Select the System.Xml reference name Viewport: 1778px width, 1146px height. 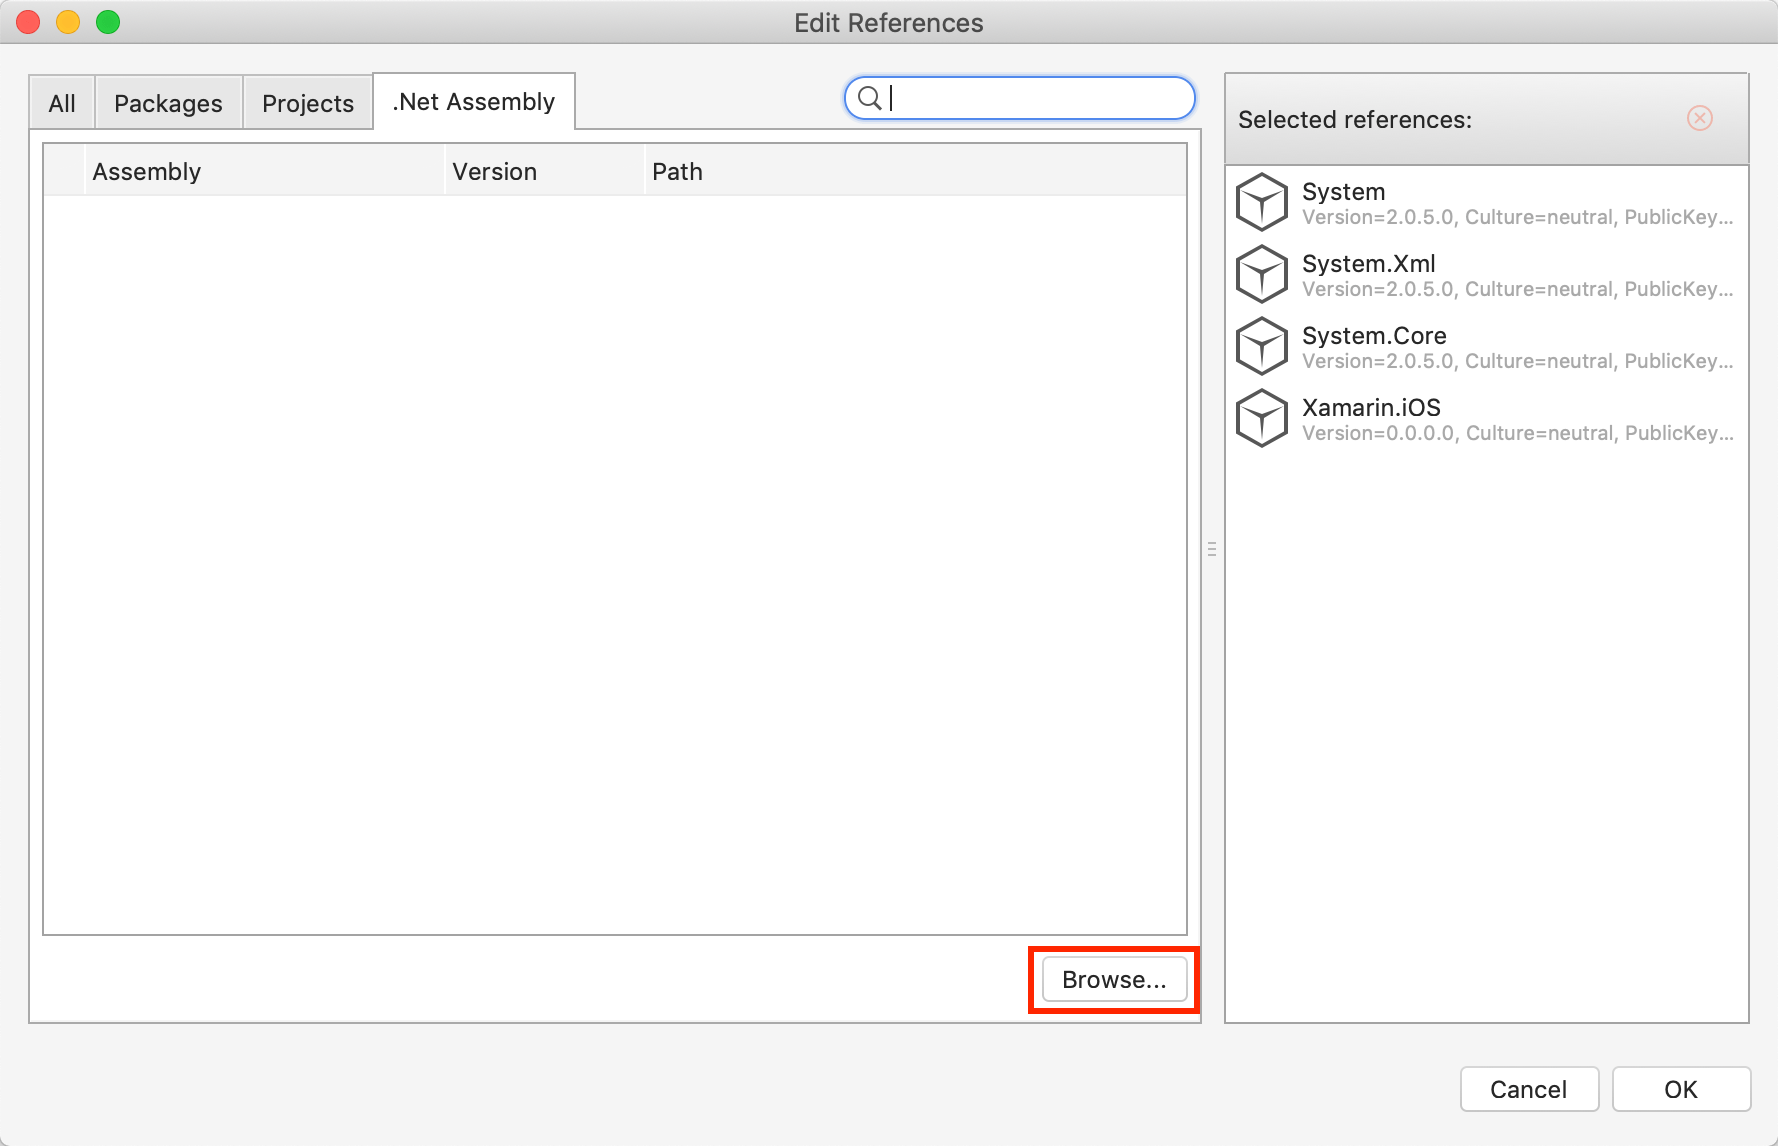(1368, 264)
